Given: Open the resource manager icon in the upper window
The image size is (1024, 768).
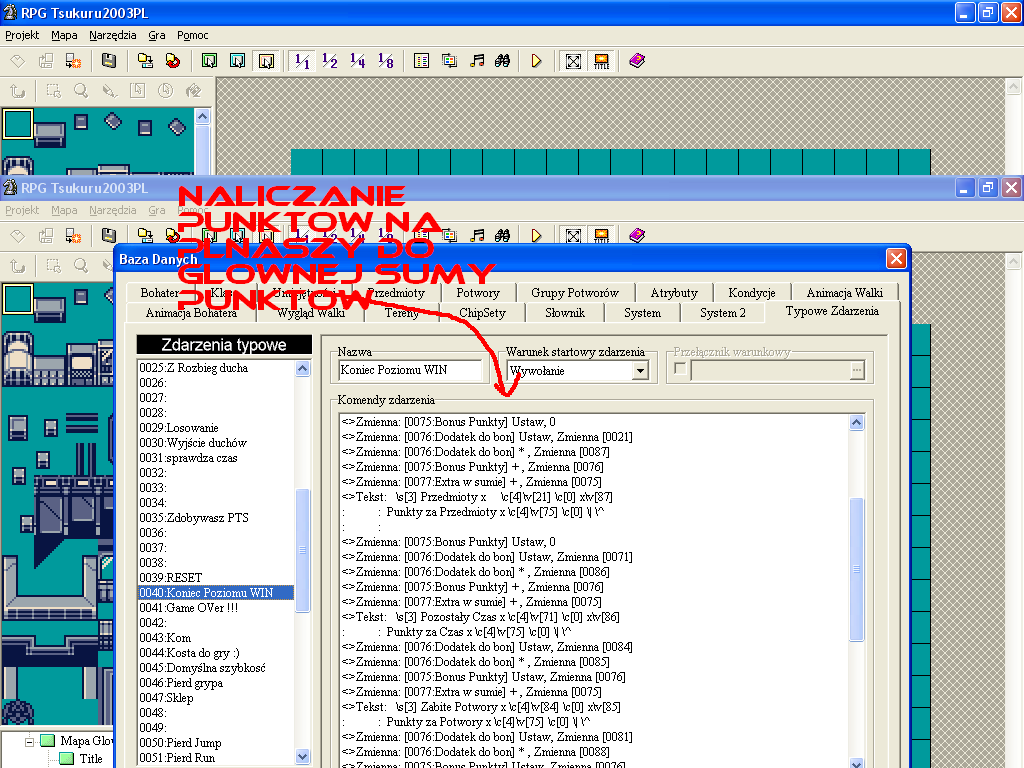Looking at the screenshot, I should (449, 61).
